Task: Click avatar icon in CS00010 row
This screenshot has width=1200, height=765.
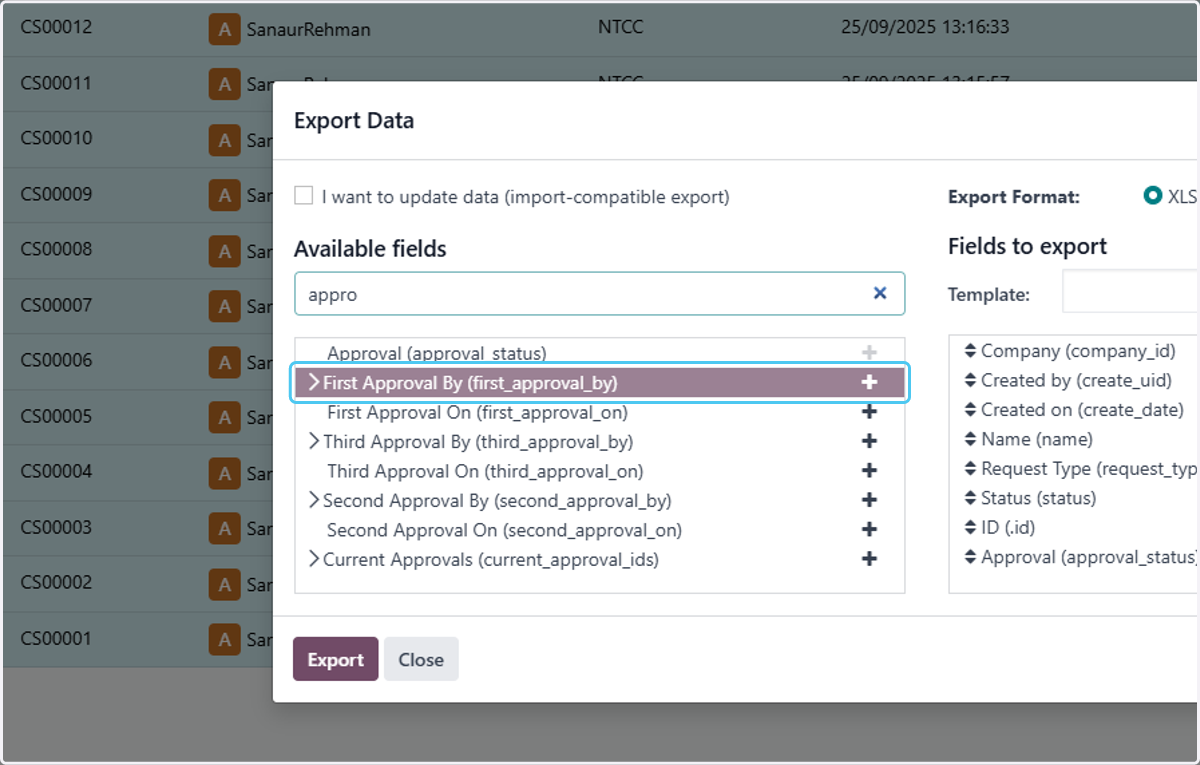Action: pyautogui.click(x=224, y=139)
